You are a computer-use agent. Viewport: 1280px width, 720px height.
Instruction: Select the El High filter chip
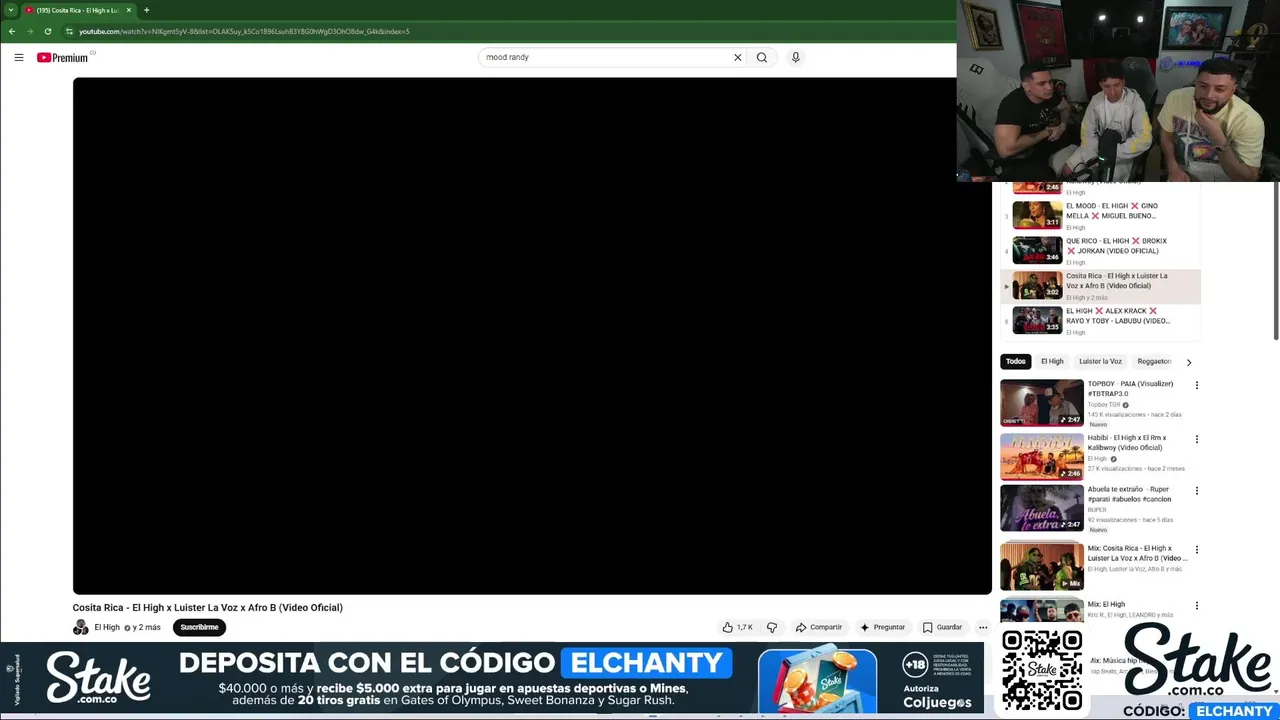coord(1052,361)
